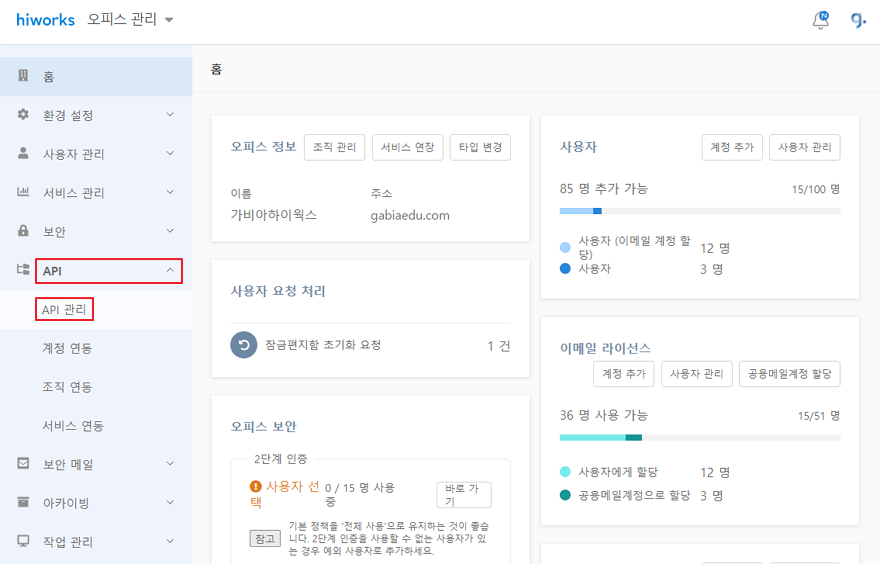Click the gear icon for 환경 설정
The width and height of the screenshot is (880, 564).
23,114
